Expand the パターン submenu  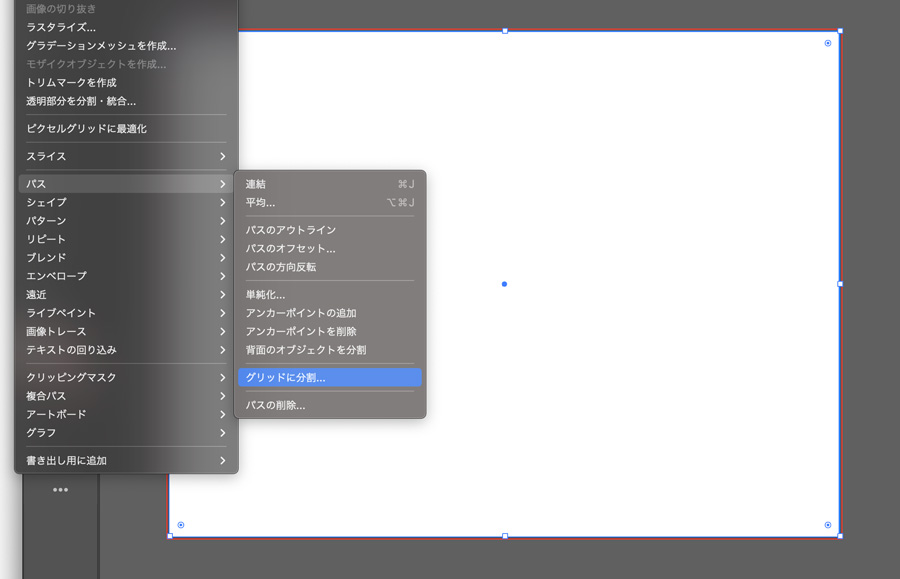pyautogui.click(x=126, y=220)
